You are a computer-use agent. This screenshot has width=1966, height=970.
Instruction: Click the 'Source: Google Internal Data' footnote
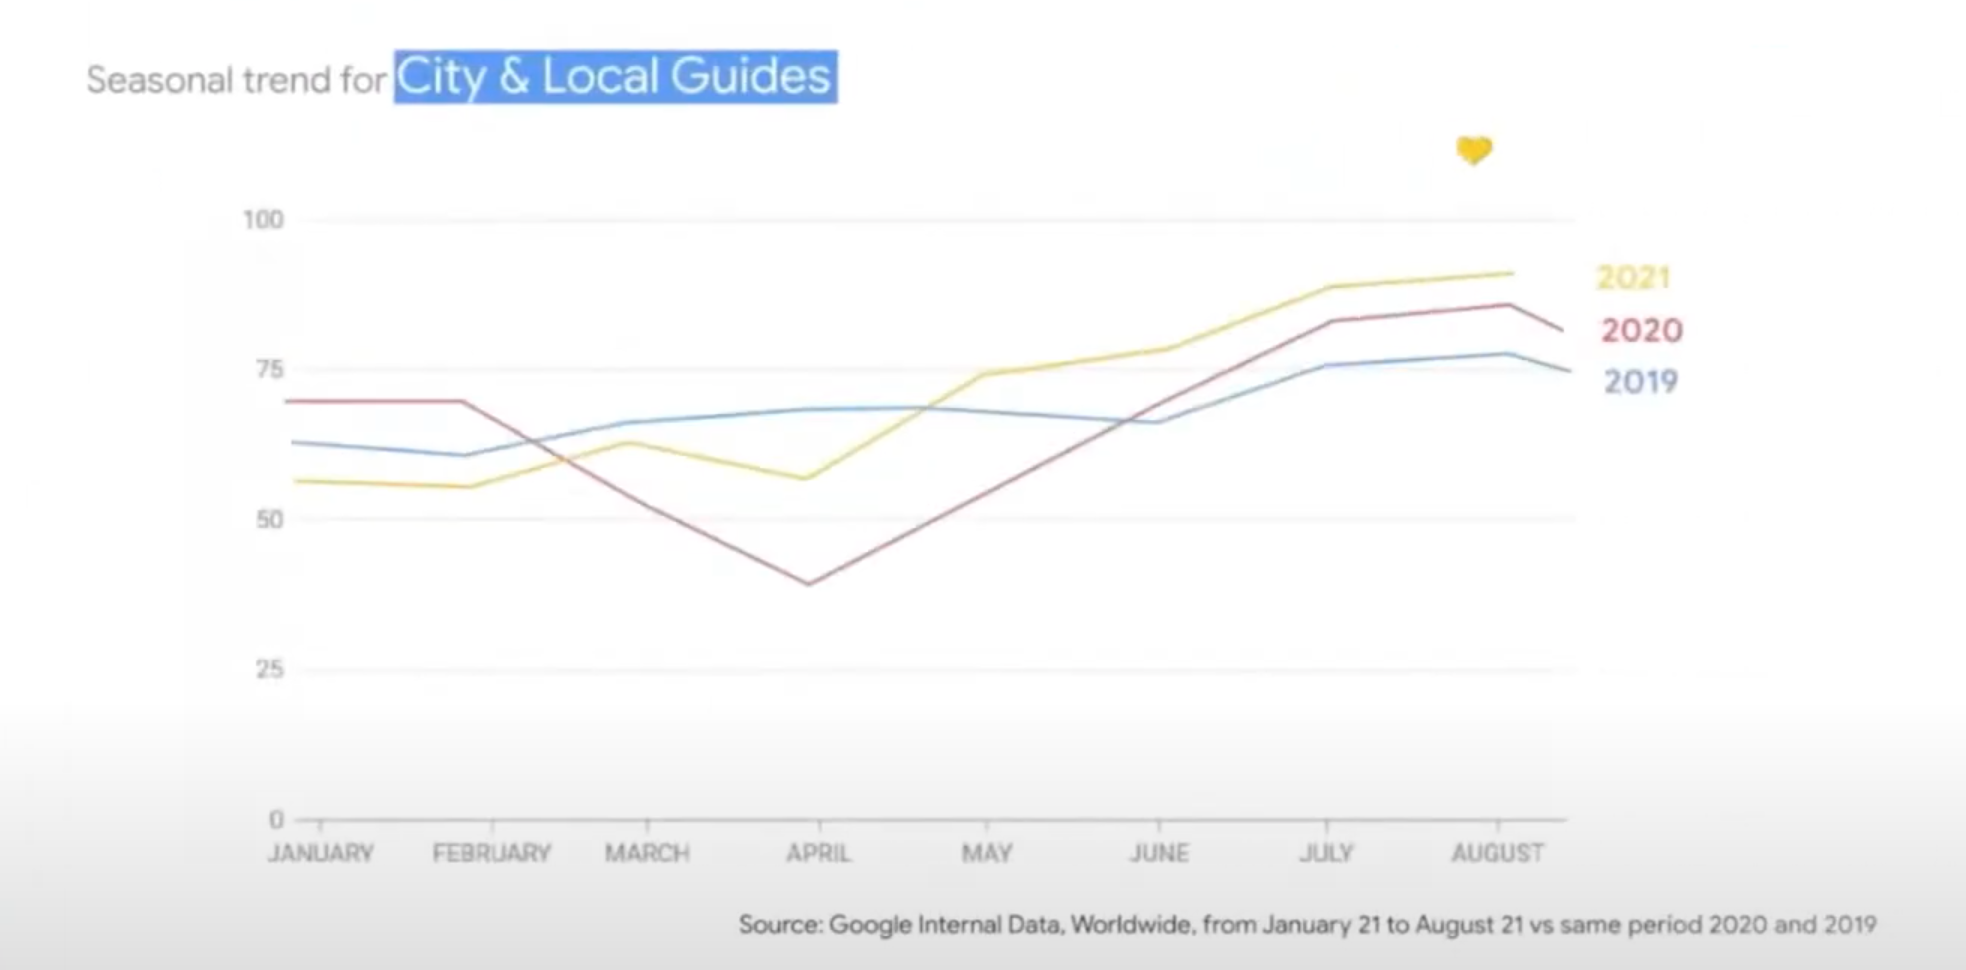point(1307,924)
